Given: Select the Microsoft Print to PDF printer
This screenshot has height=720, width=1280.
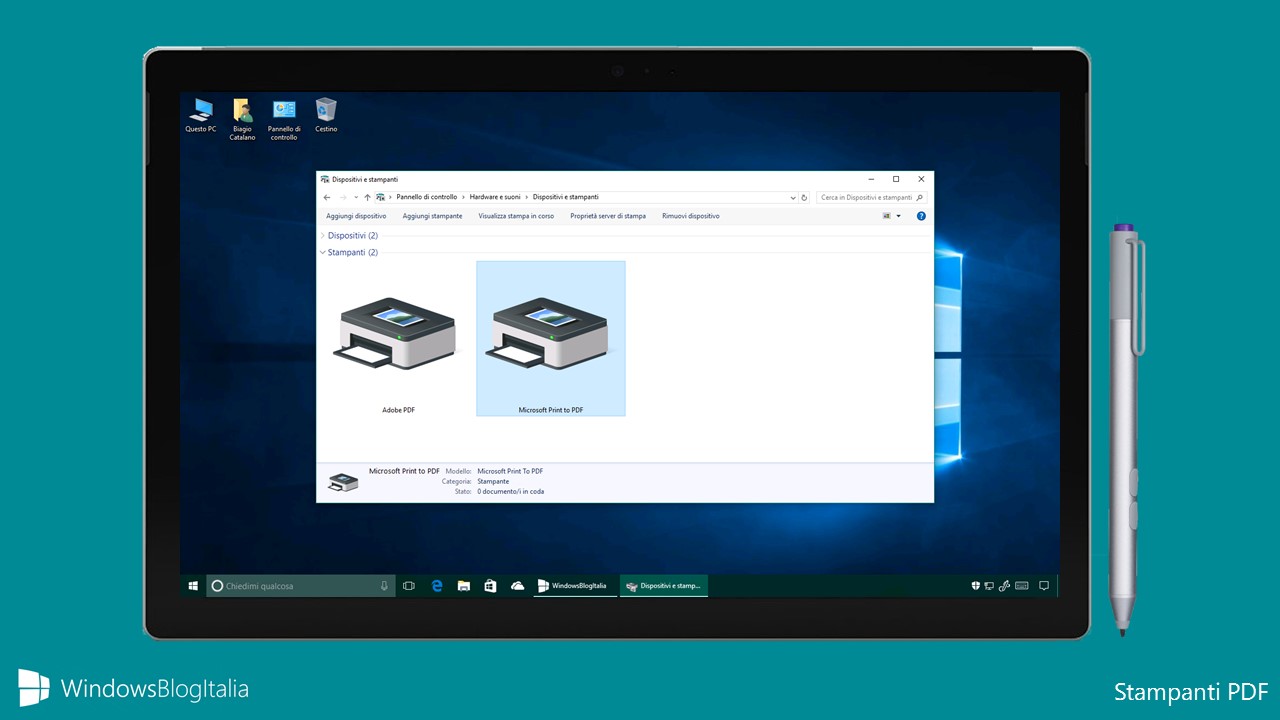Looking at the screenshot, I should point(551,339).
